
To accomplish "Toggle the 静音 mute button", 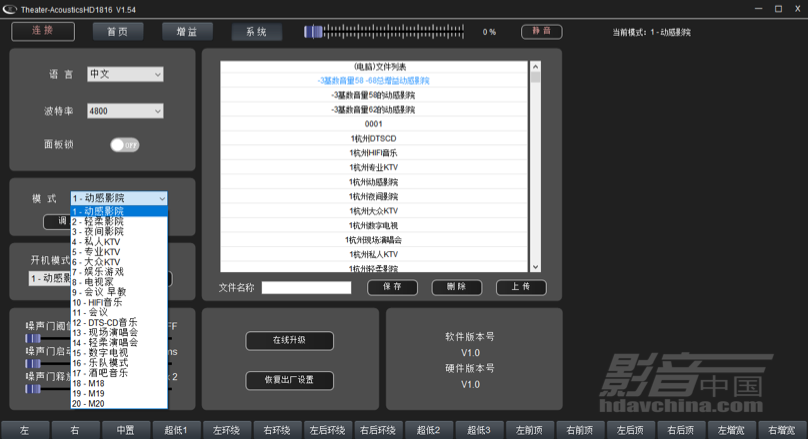I will [x=540, y=31].
